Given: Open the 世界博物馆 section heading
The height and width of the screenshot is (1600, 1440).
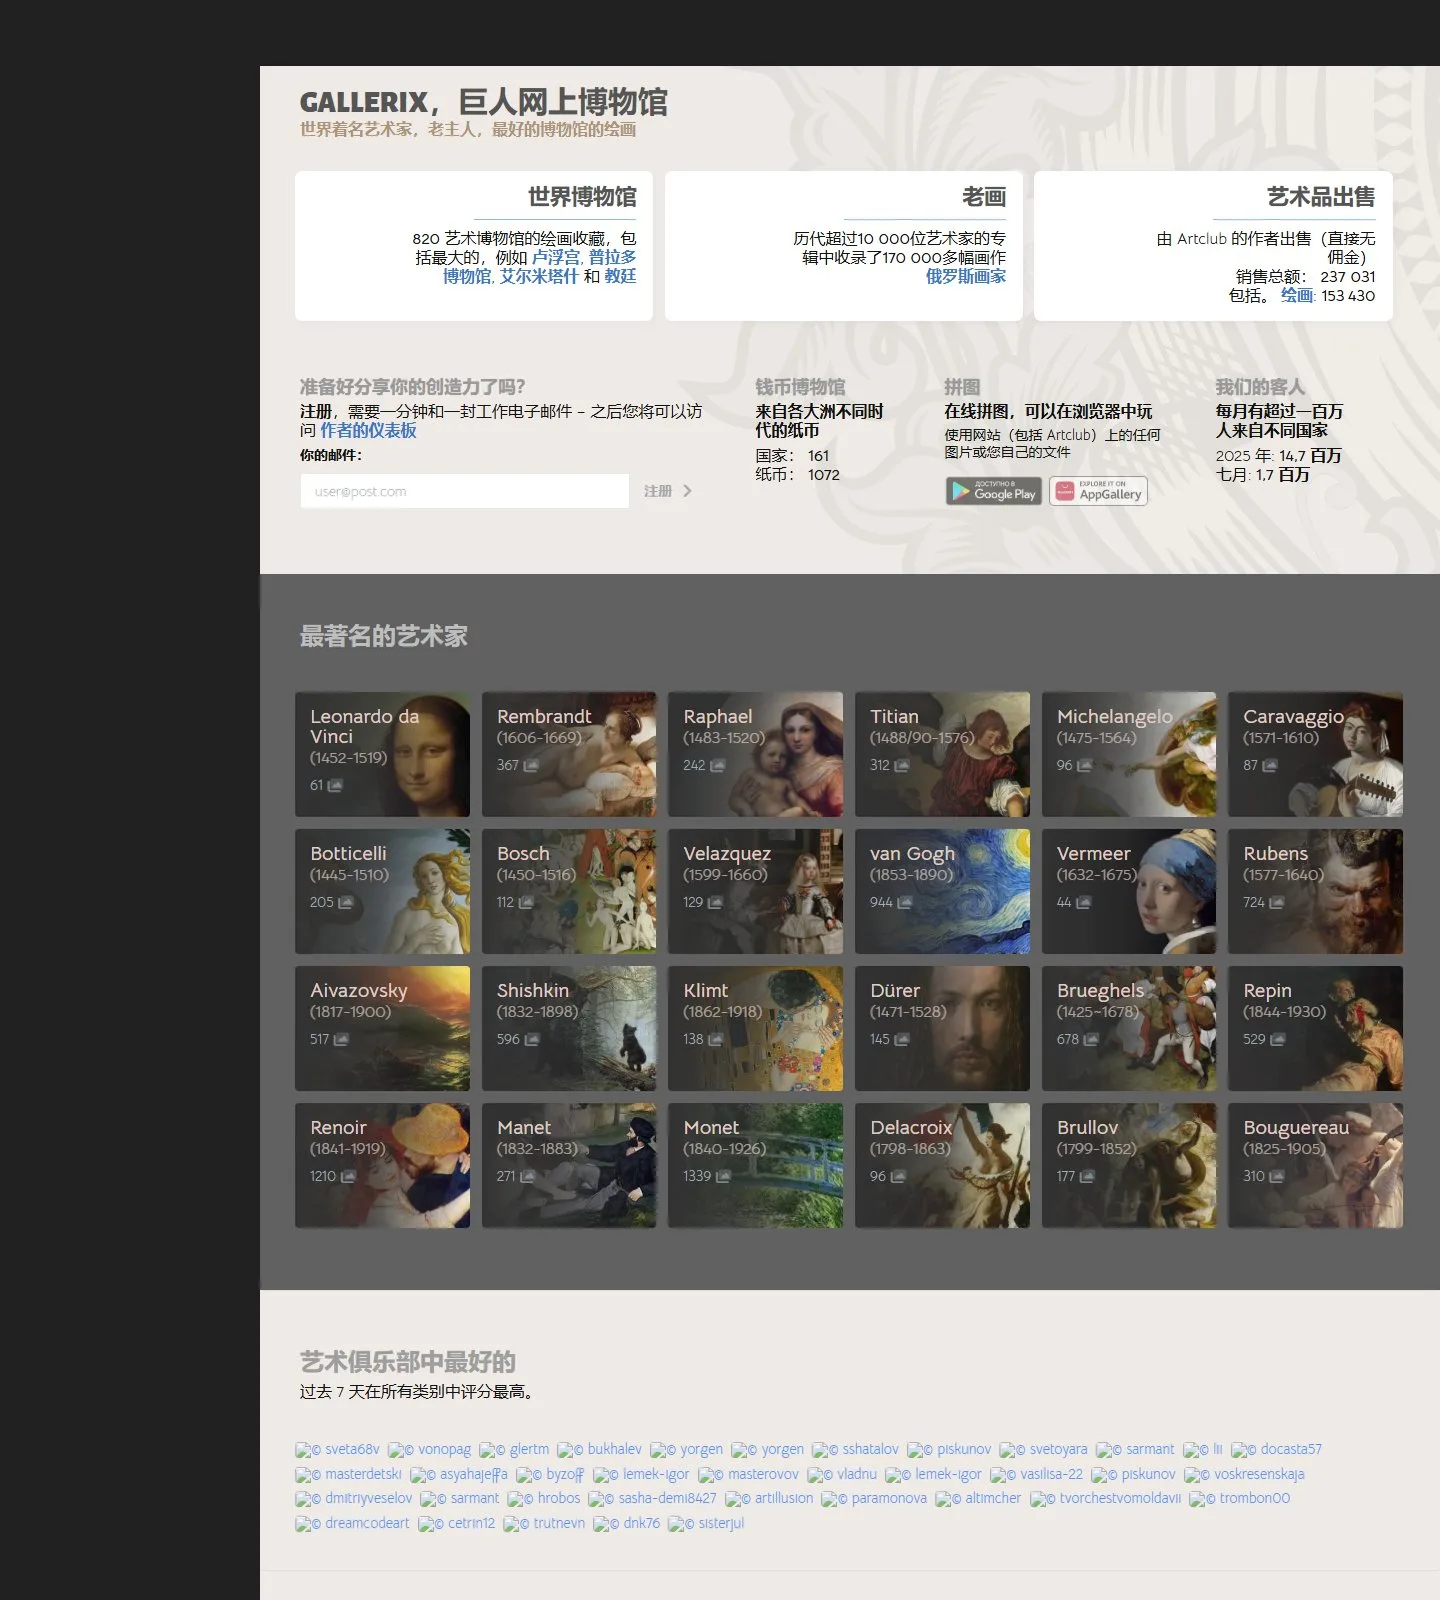Looking at the screenshot, I should pos(582,197).
